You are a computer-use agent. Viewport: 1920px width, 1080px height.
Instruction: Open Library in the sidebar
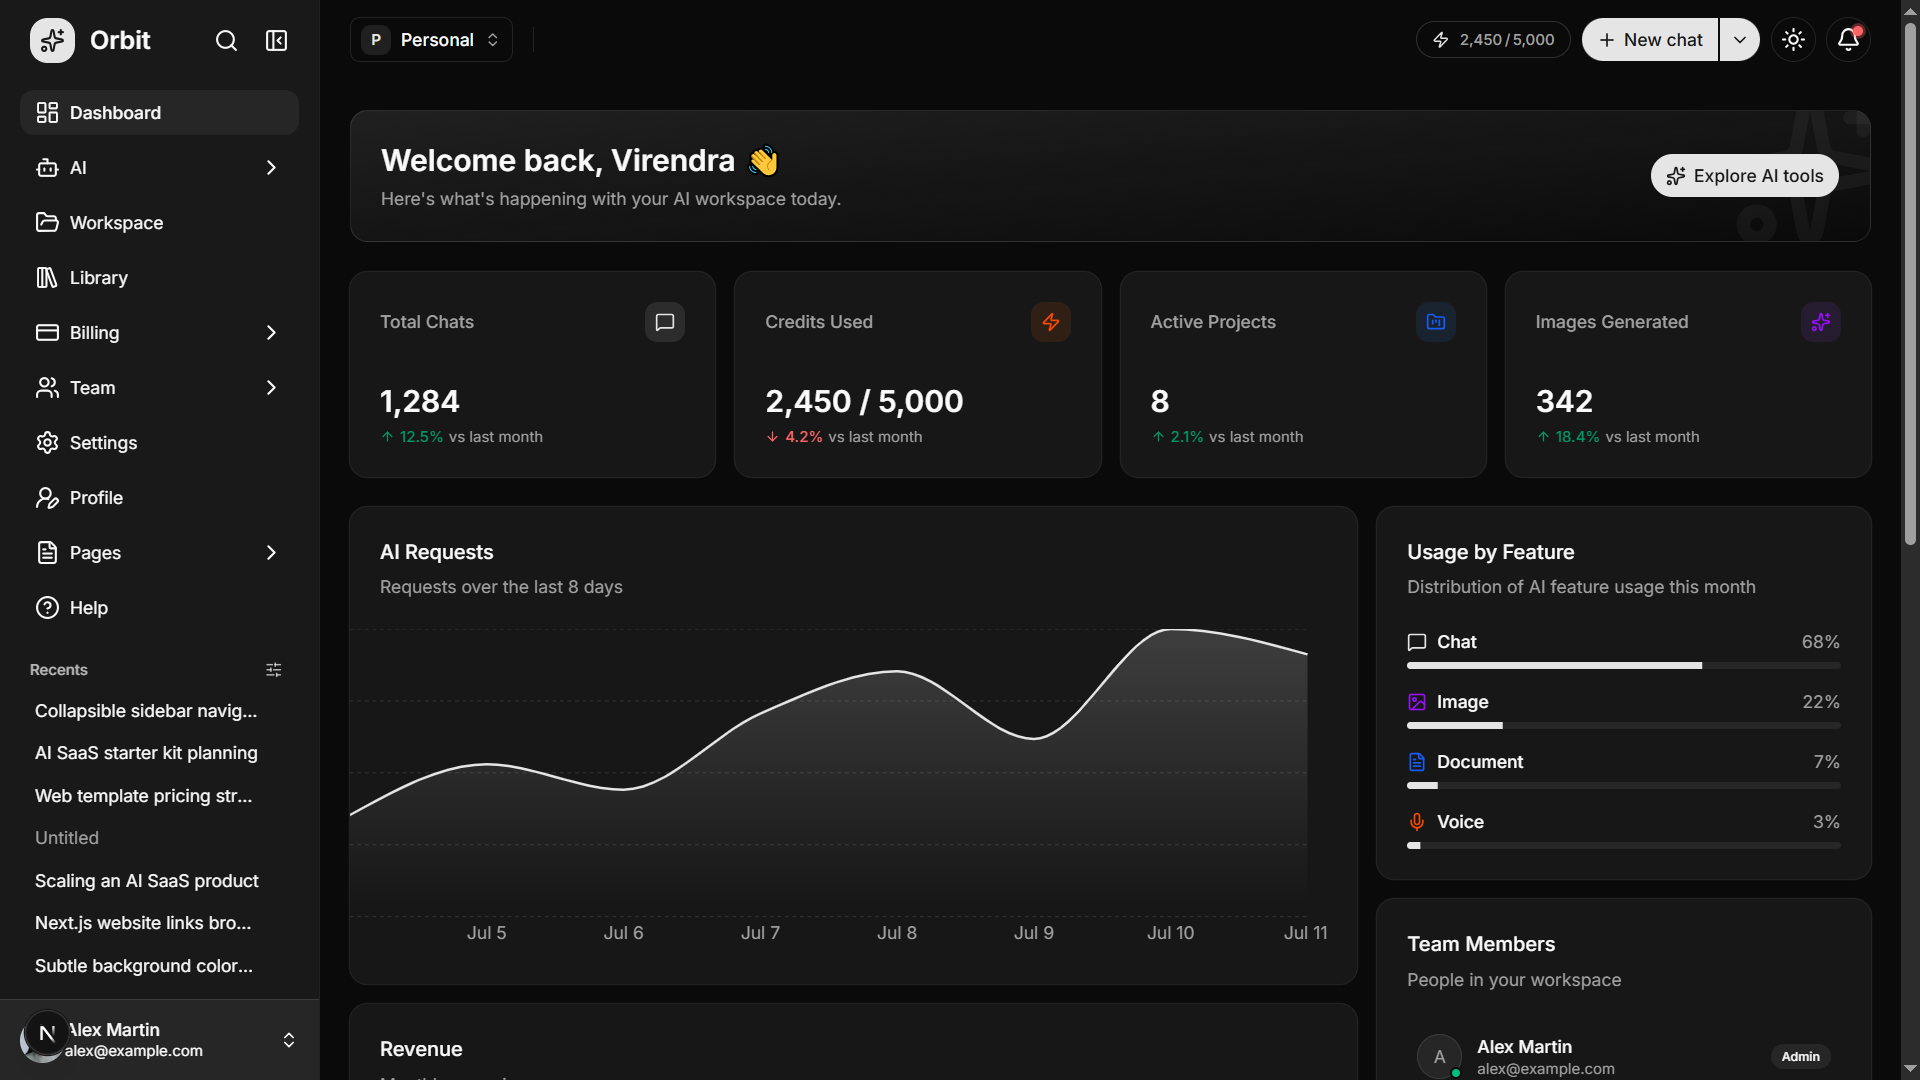pyautogui.click(x=159, y=278)
